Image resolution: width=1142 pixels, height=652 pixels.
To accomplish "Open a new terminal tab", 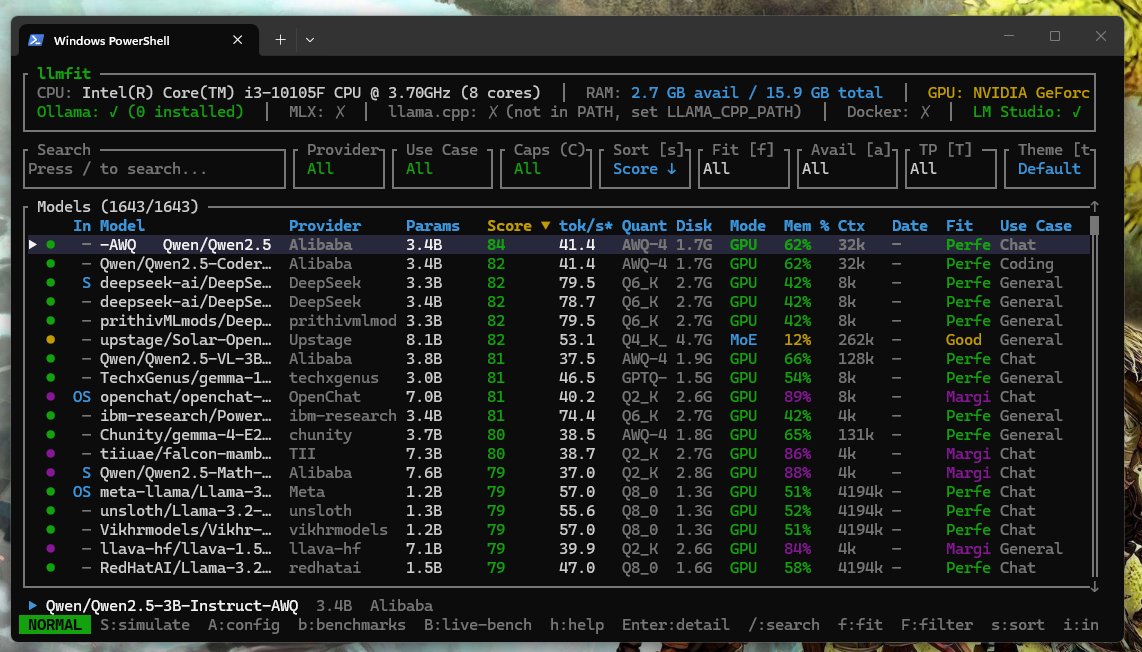I will (280, 40).
